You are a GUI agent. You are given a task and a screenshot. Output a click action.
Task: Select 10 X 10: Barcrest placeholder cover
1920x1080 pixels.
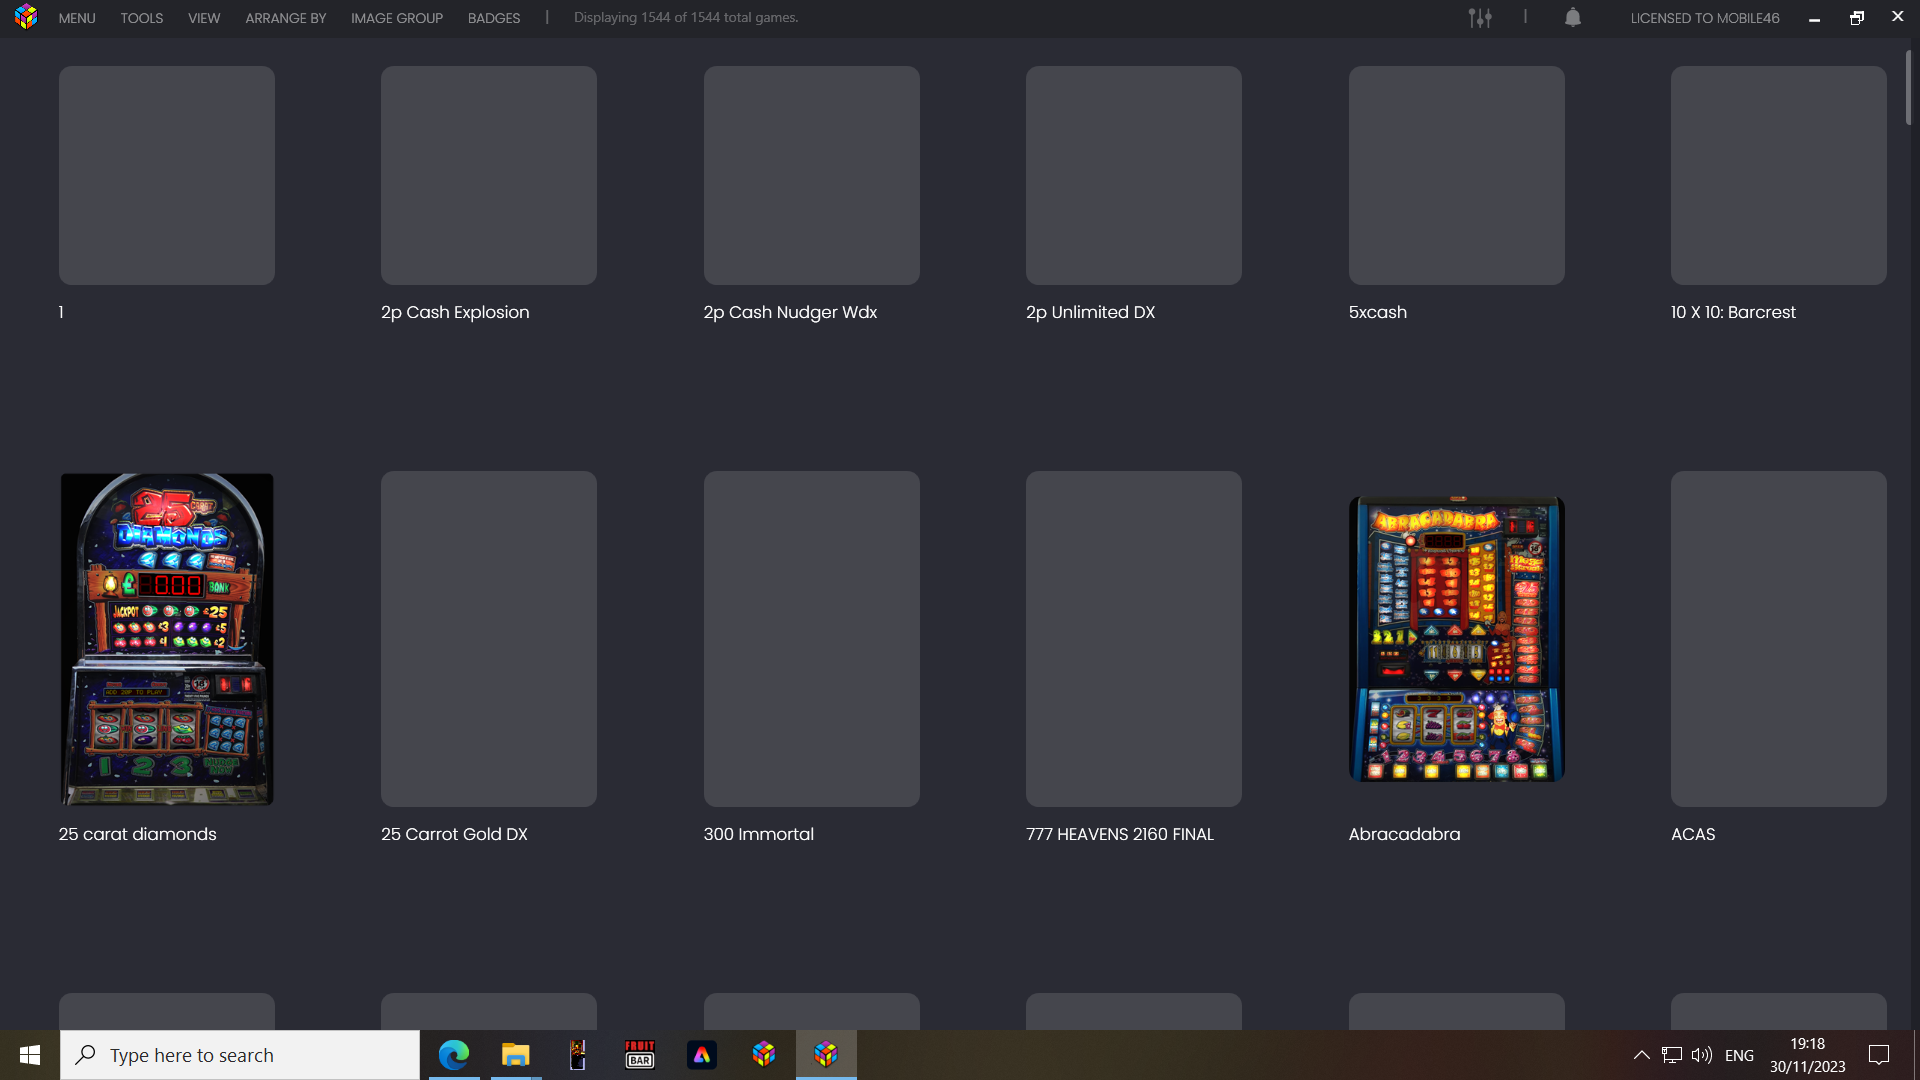[x=1779, y=175]
